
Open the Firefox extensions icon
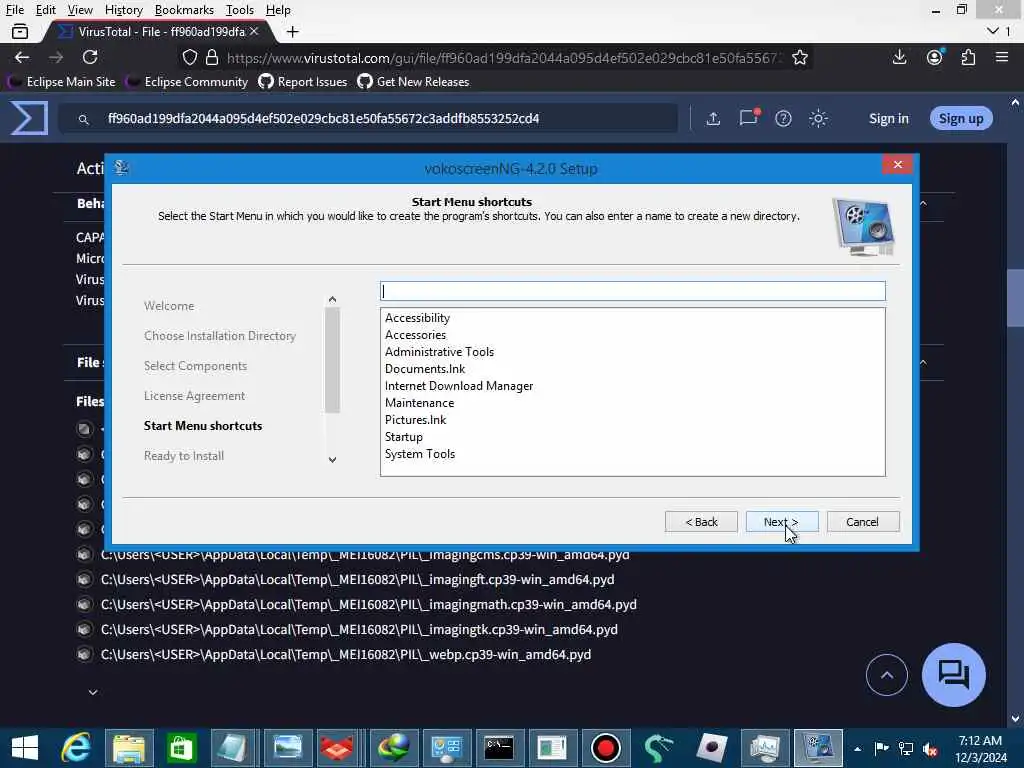click(968, 57)
